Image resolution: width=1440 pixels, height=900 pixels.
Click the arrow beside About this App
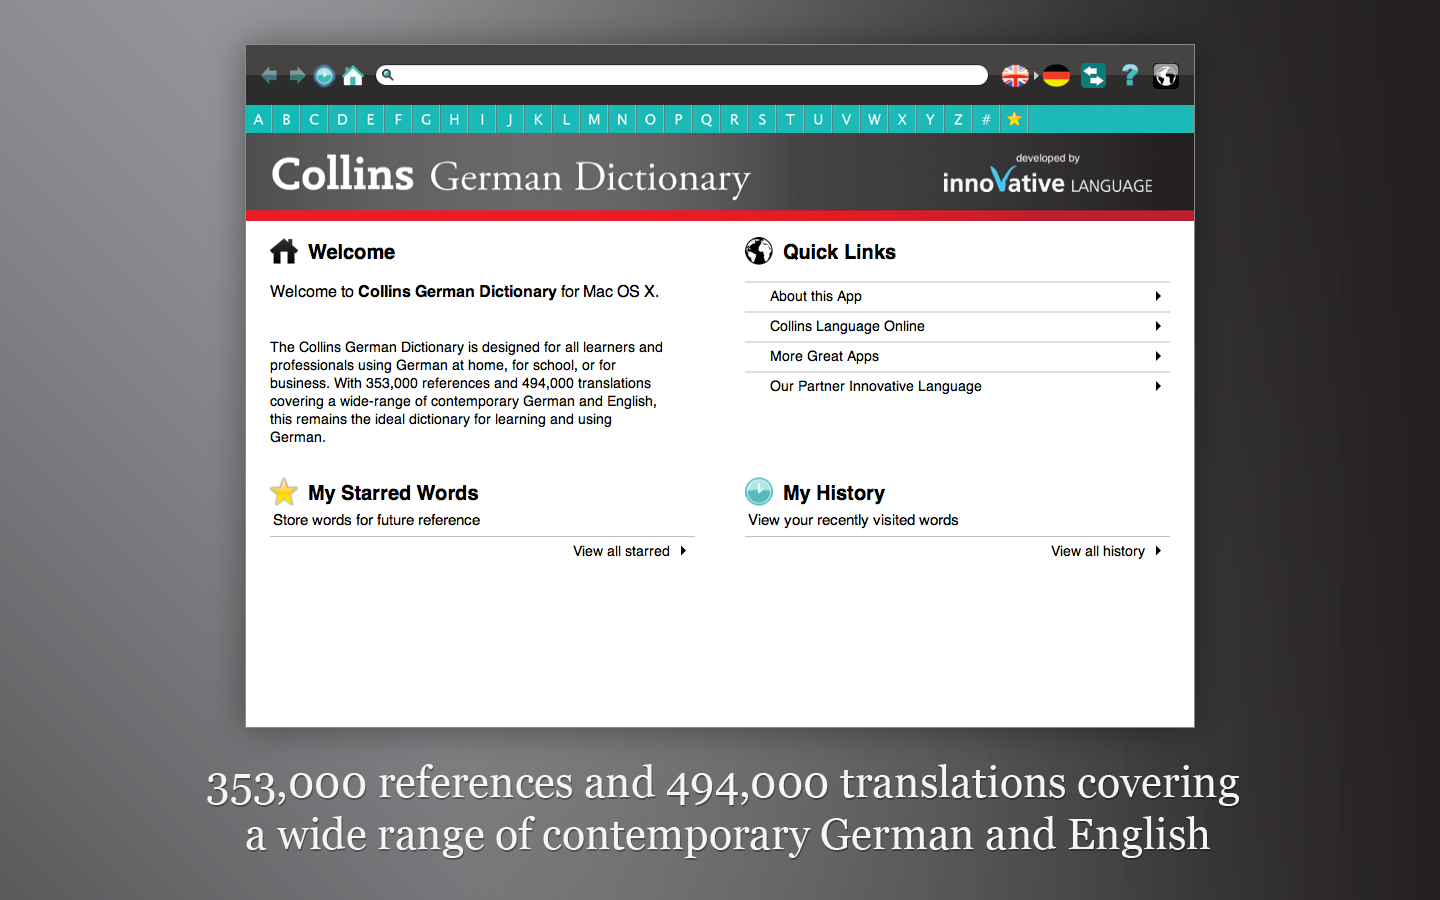click(x=1158, y=296)
